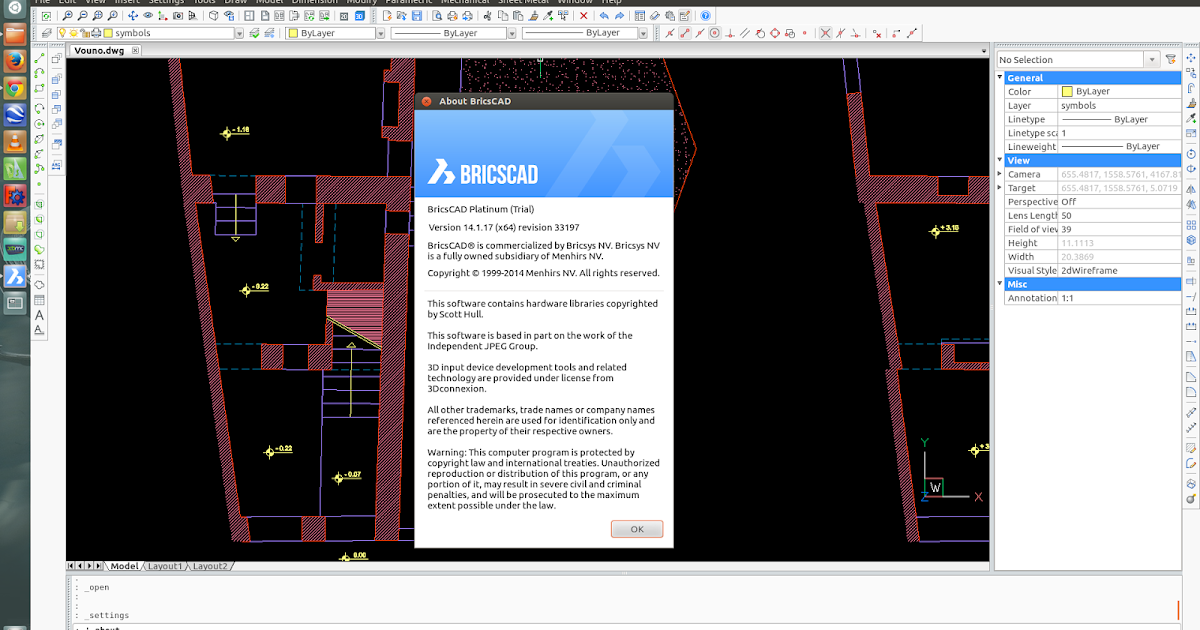Open Help via blue question mark icon

click(x=706, y=16)
